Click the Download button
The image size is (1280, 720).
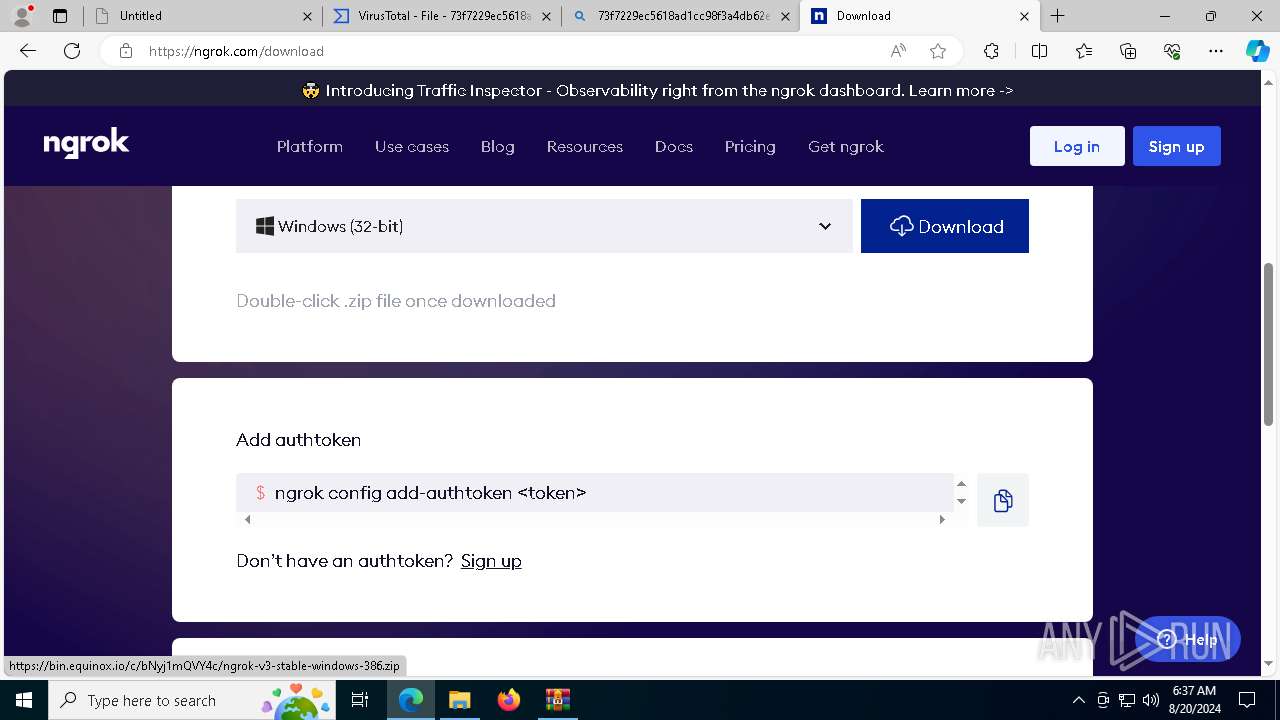pos(945,226)
